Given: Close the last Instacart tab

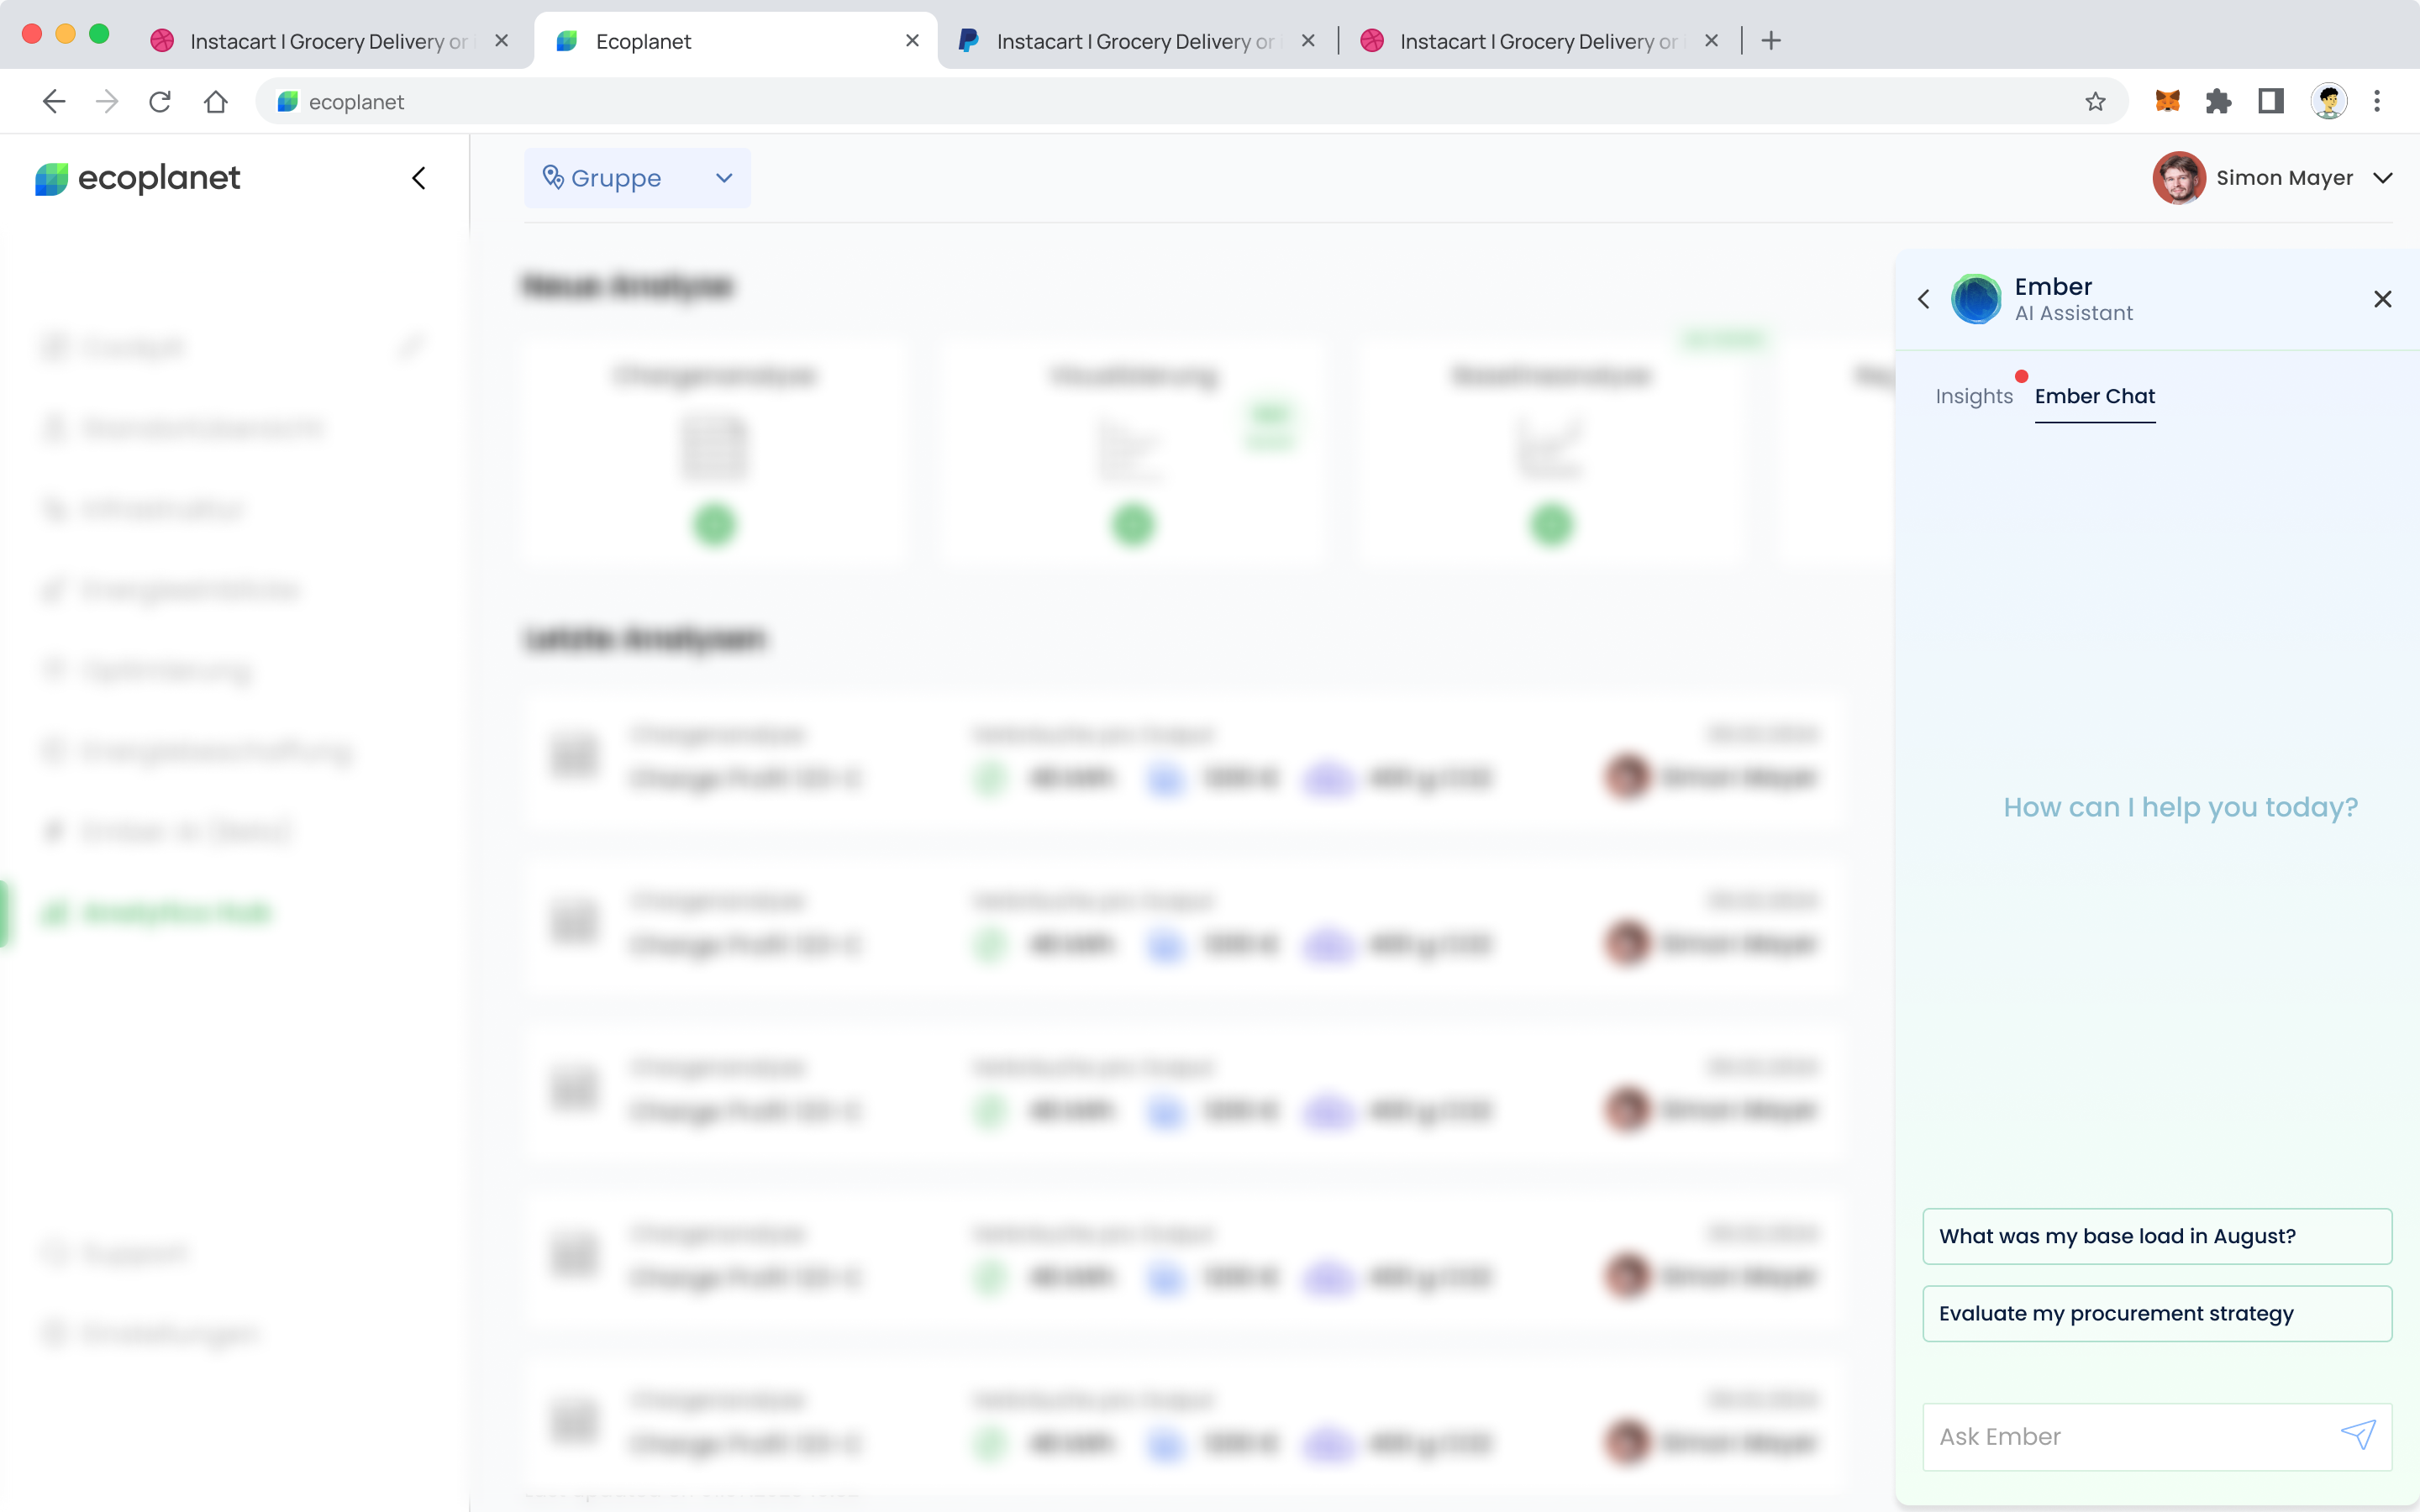Looking at the screenshot, I should click(x=1711, y=41).
